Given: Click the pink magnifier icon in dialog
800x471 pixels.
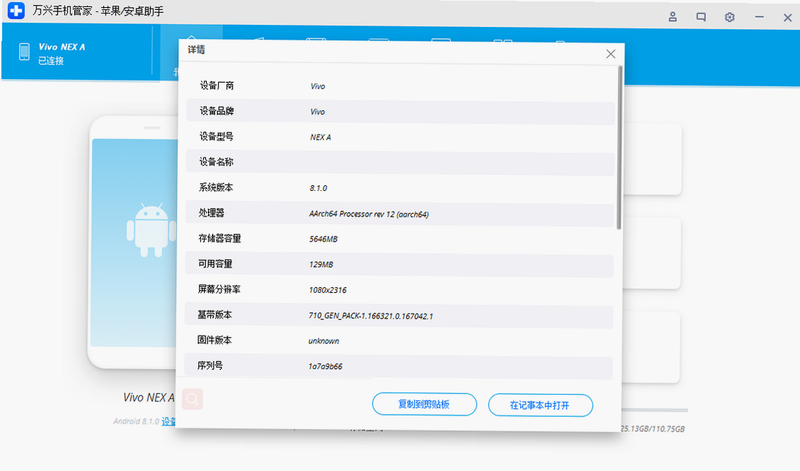Looking at the screenshot, I should (192, 399).
